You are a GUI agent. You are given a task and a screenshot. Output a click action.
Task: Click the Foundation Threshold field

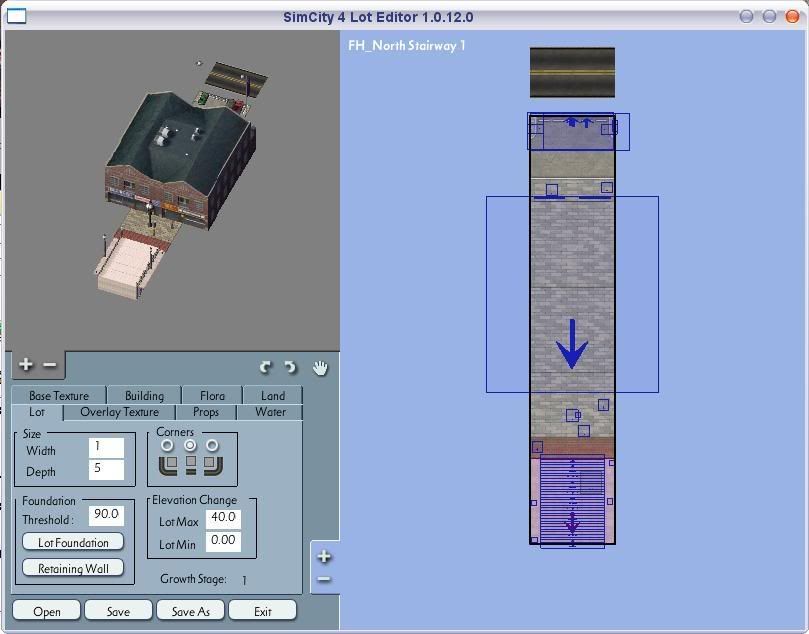tap(106, 515)
